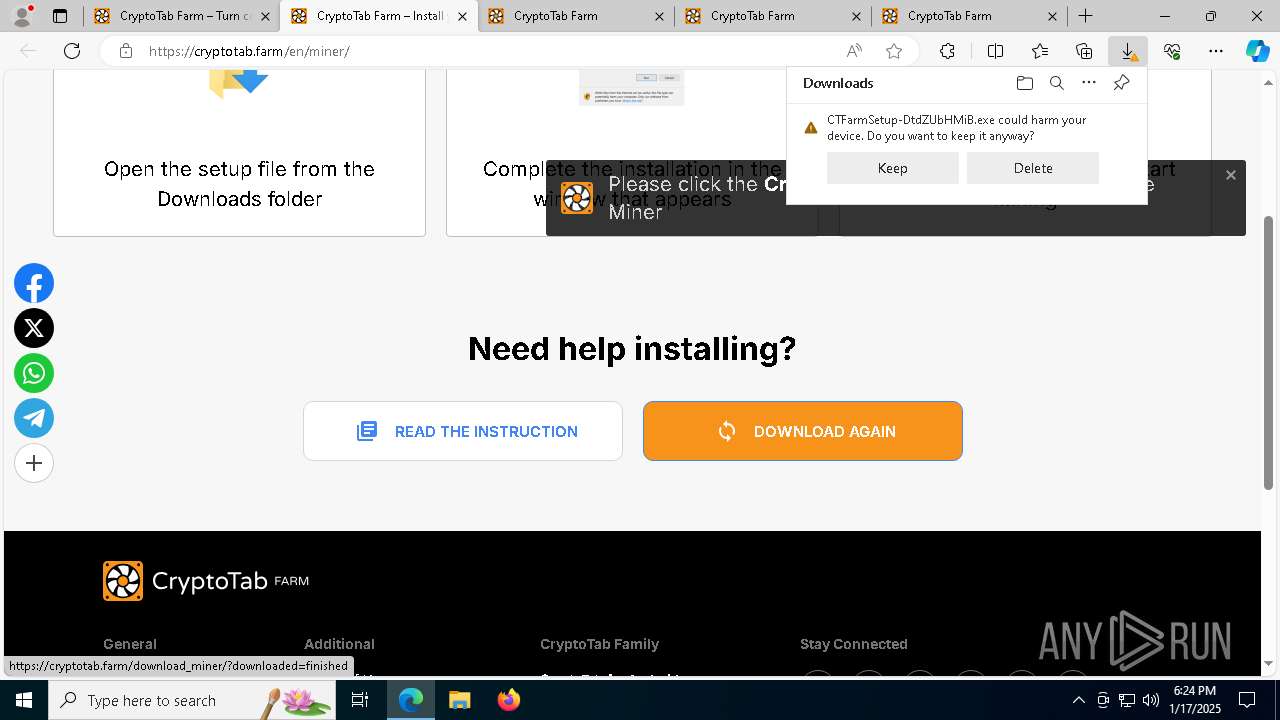
Task: Close the CryptoTab Miner notification banner
Action: coord(1231,175)
